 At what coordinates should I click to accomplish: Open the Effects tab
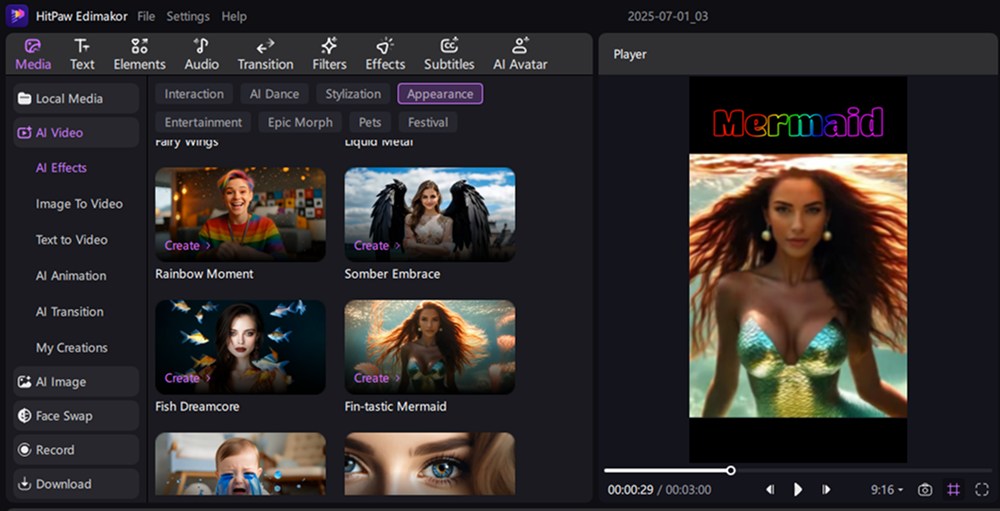[385, 54]
